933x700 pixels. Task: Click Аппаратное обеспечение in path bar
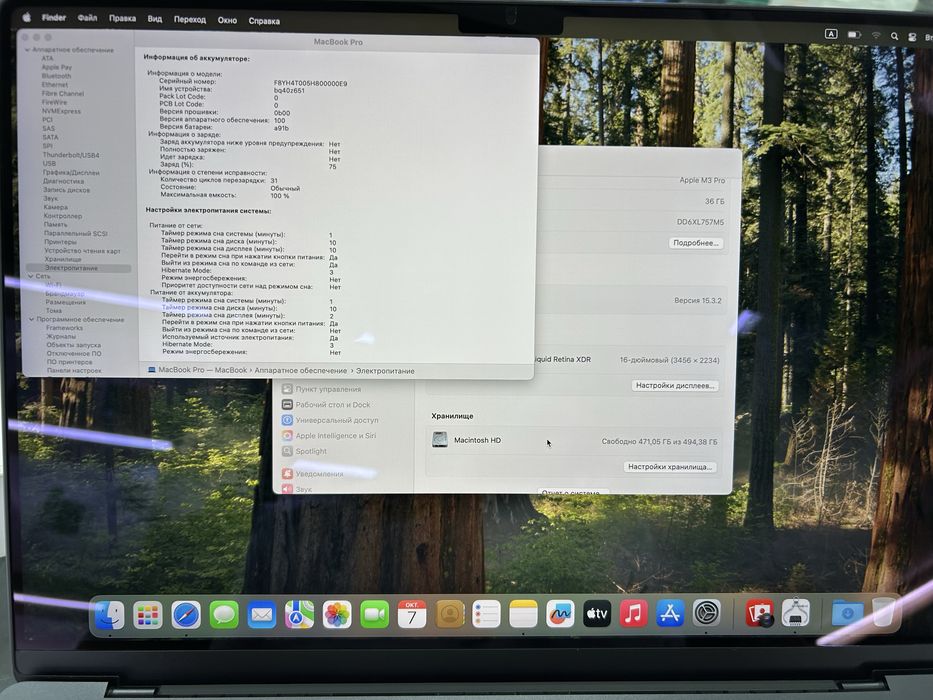300,370
